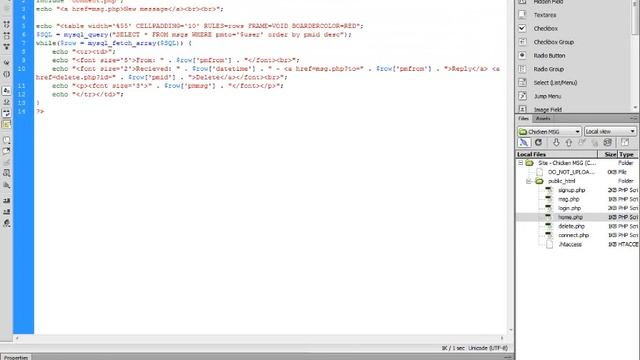Click code view vertical scrollbar down arrow
Image resolution: width=640 pixels, height=360 pixels.
[510, 330]
